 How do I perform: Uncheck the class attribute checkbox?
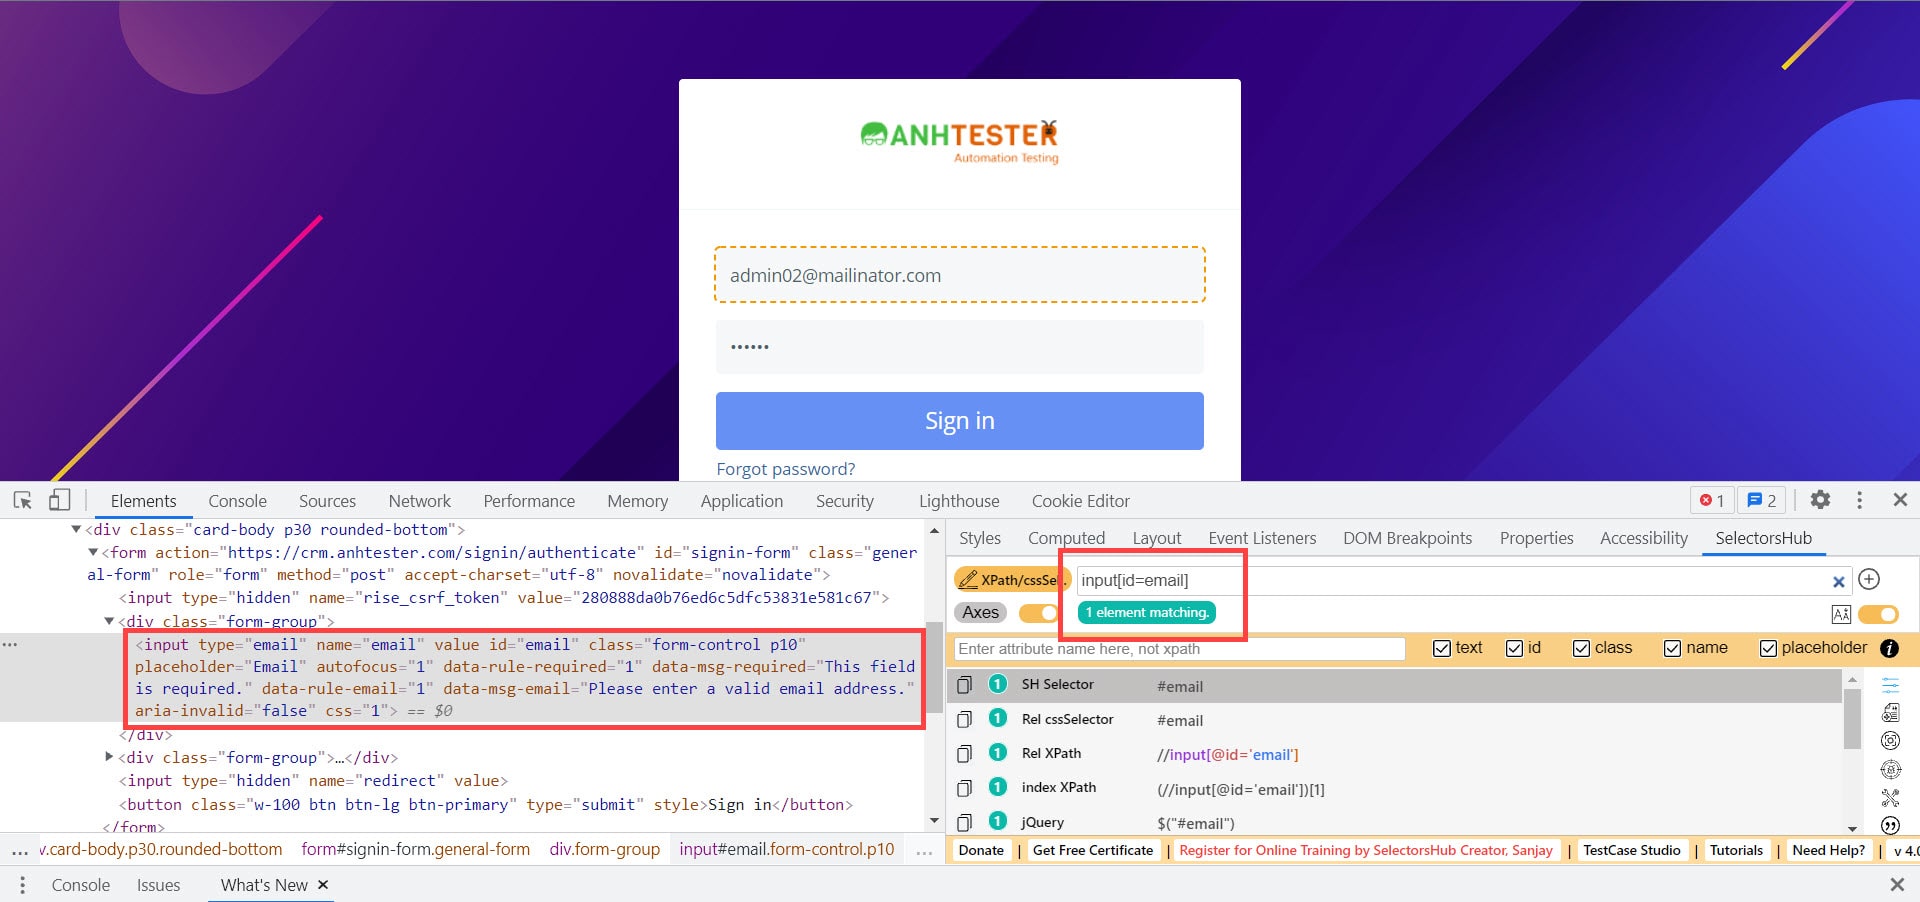coord(1581,648)
